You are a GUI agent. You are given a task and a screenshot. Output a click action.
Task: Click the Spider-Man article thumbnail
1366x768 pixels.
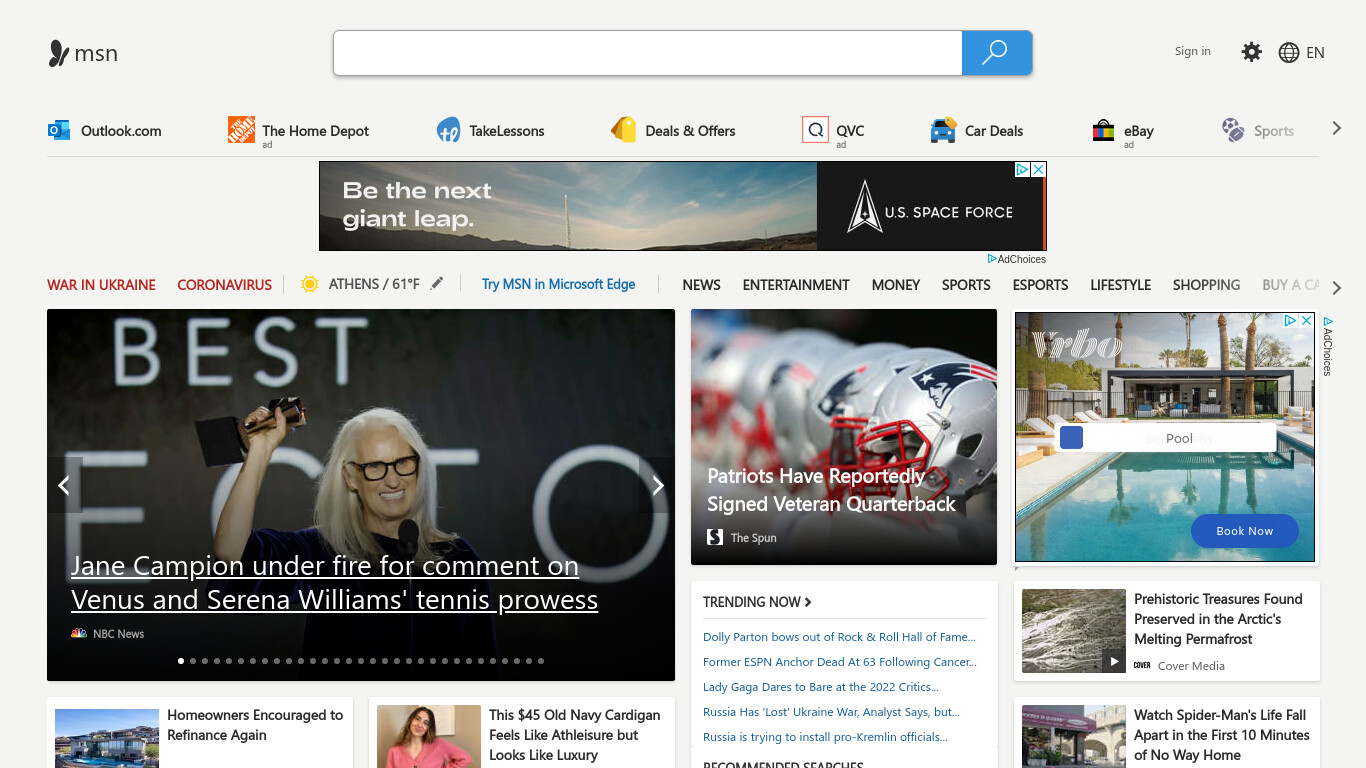1074,737
